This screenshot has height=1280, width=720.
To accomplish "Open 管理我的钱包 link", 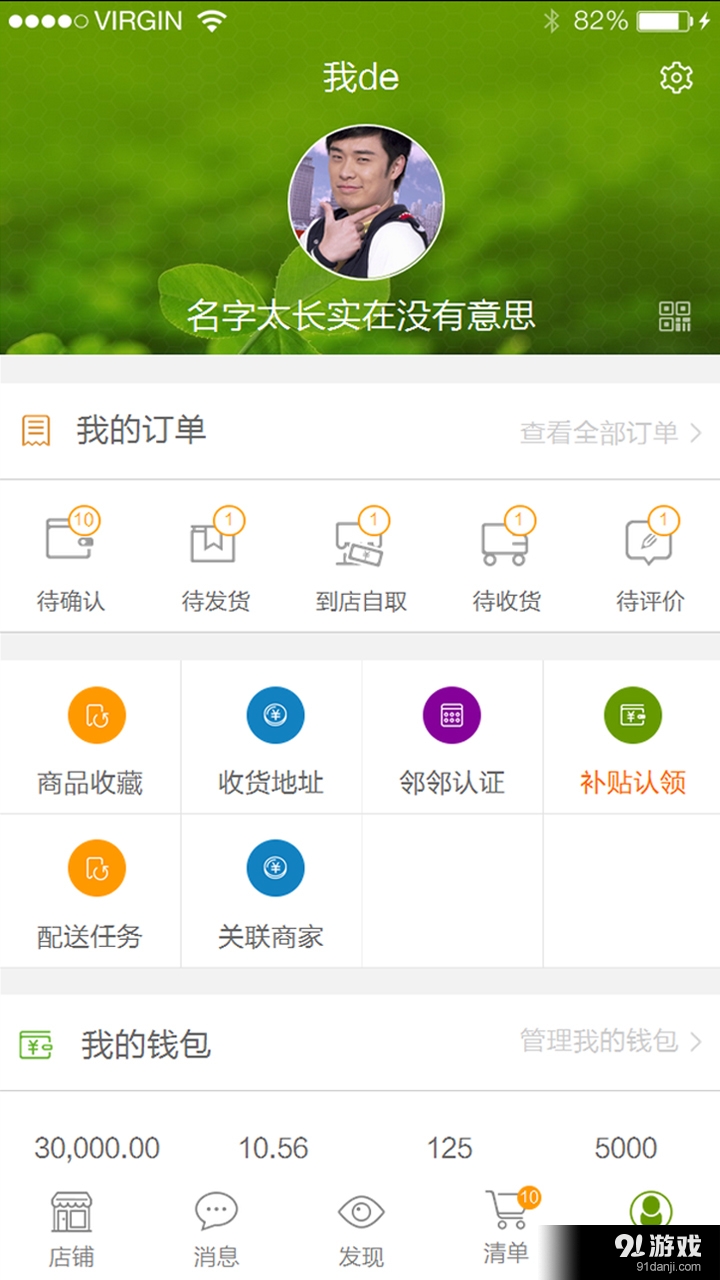I will pyautogui.click(x=599, y=1041).
